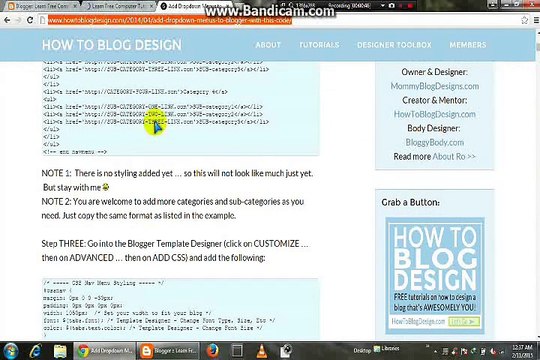Visit the HowToBlogDesign.com sidebar link
Image resolution: width=540 pixels, height=360 pixels.
pos(435,114)
